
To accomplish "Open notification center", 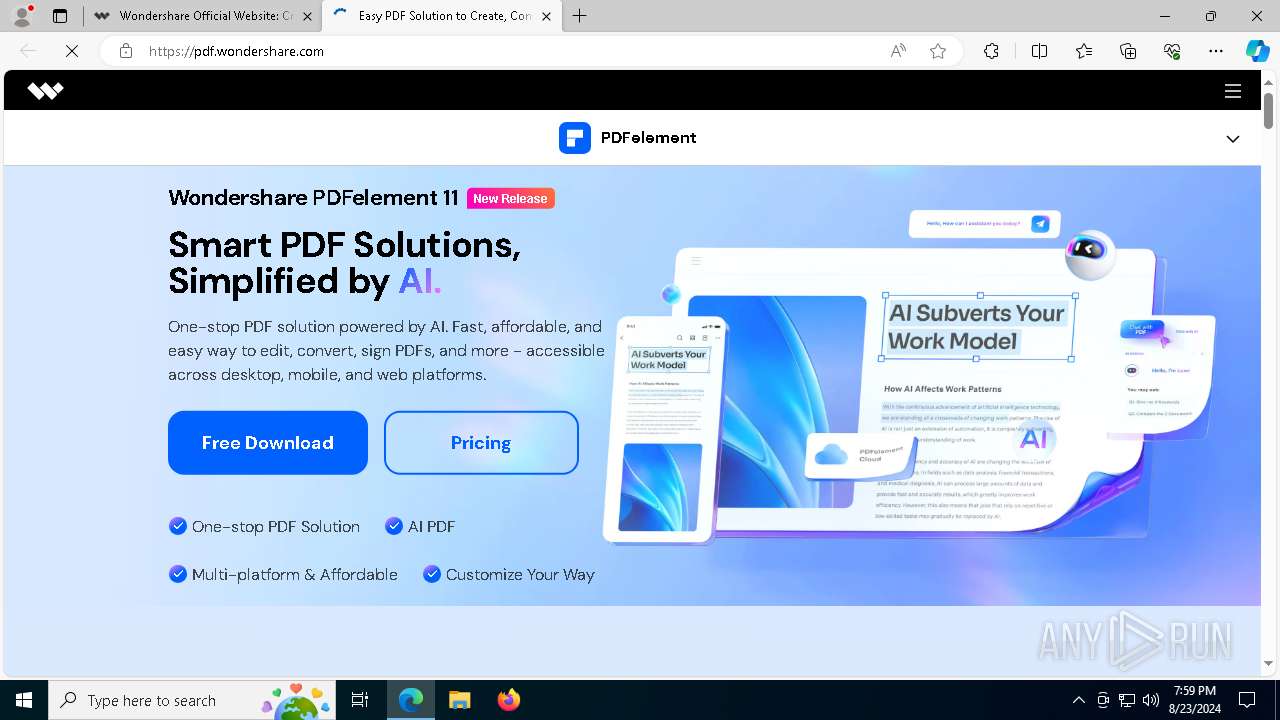I will [1247, 700].
